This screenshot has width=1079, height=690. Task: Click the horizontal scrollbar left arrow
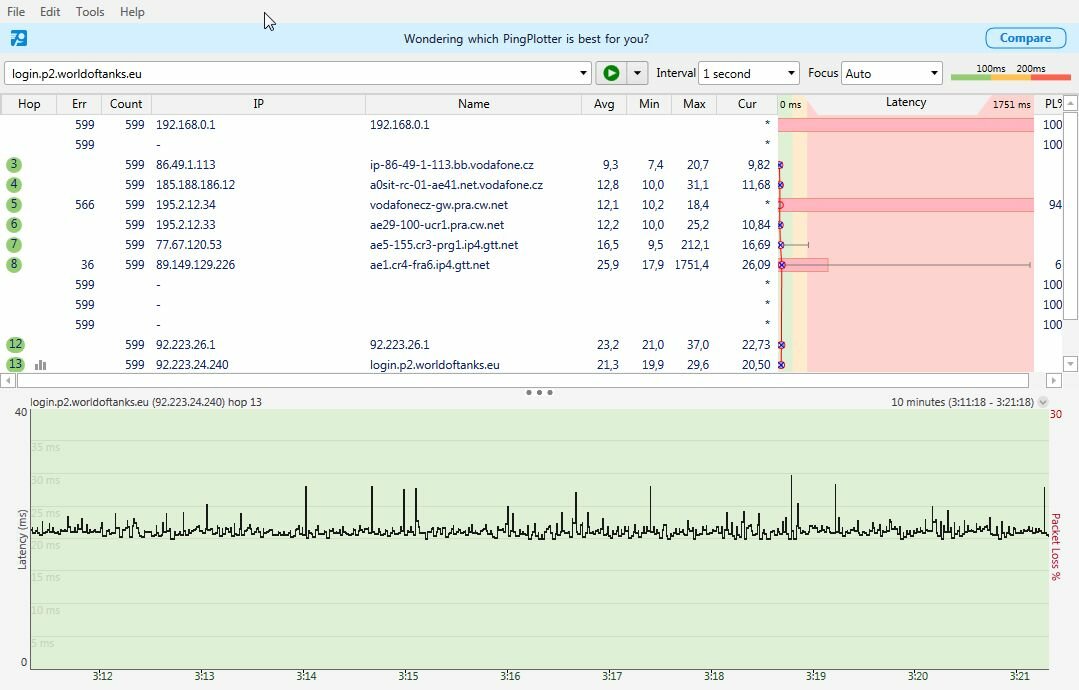[x=8, y=380]
